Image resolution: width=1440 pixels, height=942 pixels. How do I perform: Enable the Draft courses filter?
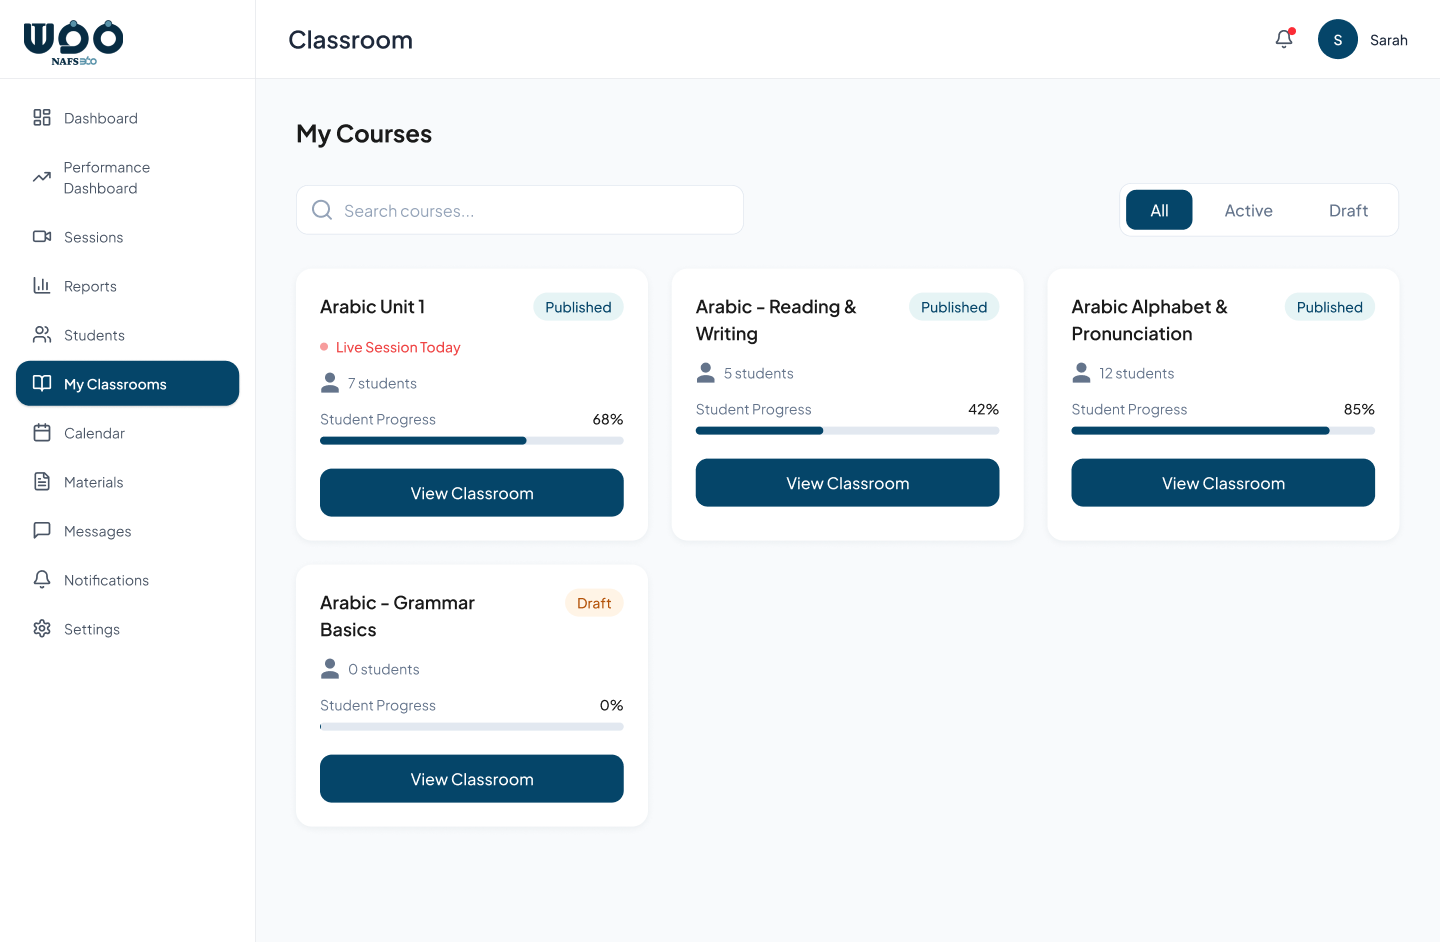(1347, 210)
